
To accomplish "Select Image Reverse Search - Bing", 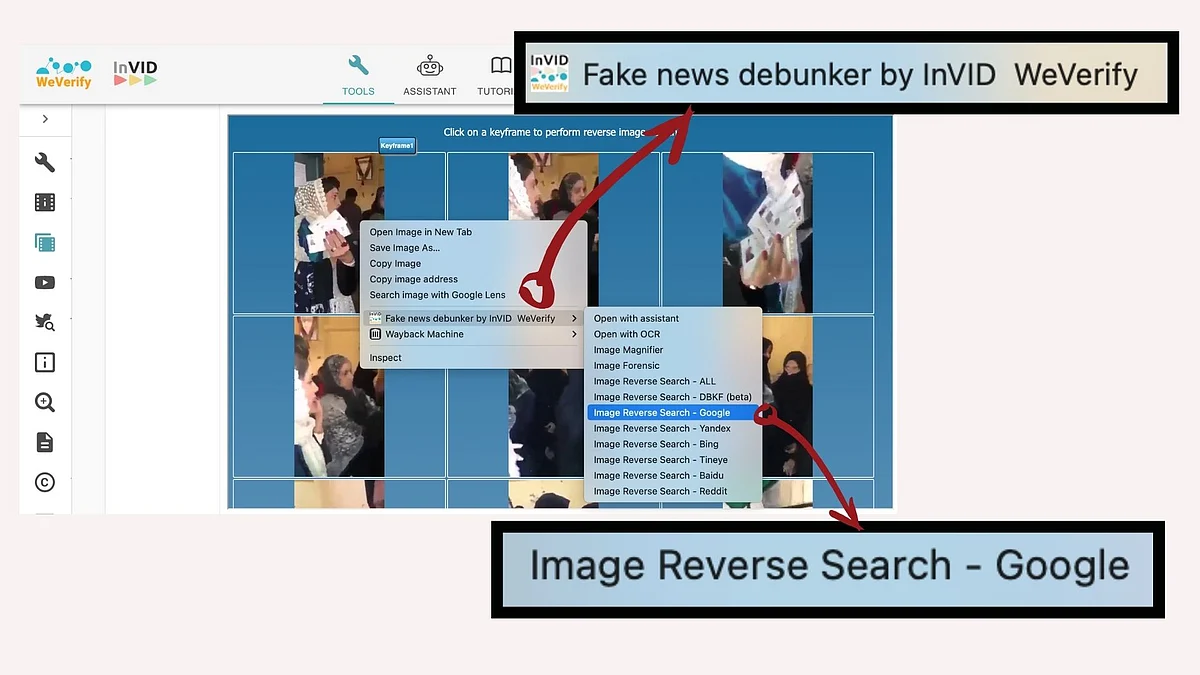I will pos(656,444).
